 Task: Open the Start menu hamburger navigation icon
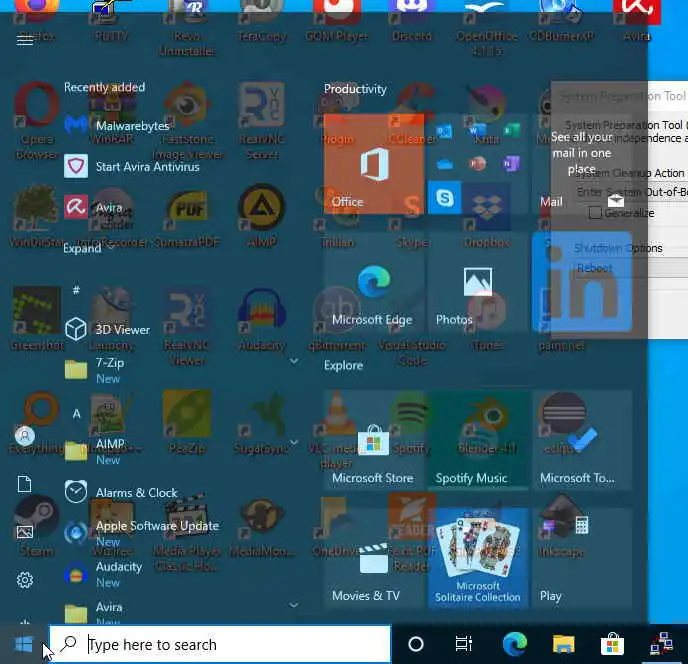[x=25, y=39]
